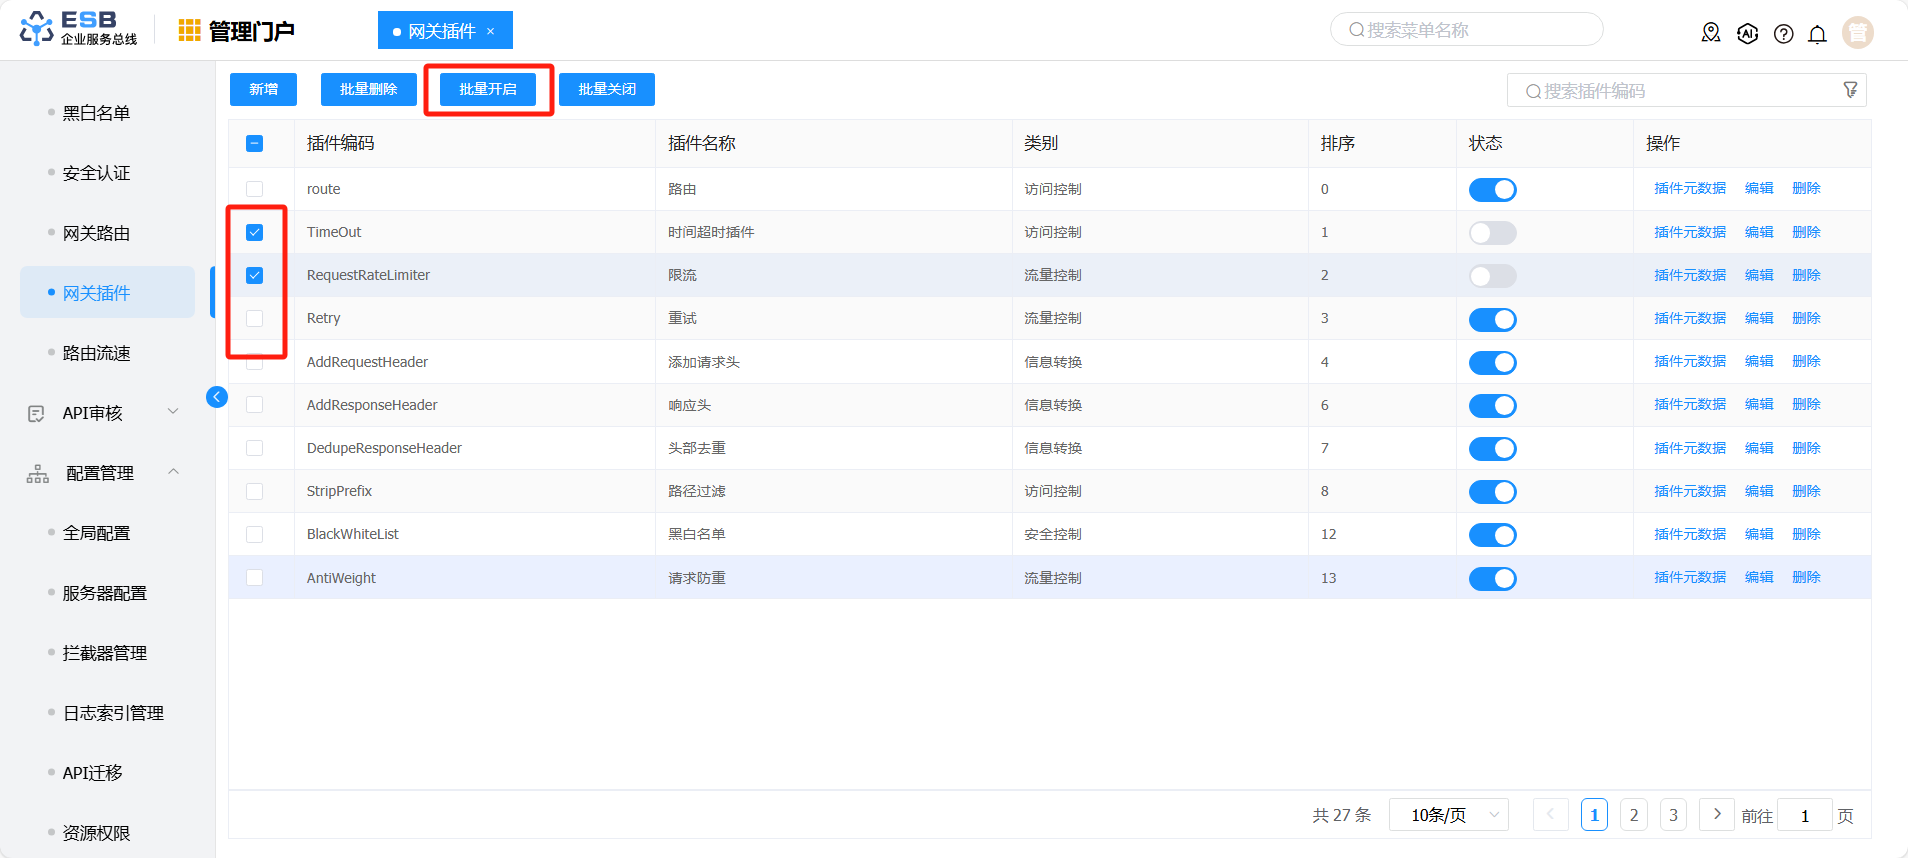Disable the route plugin status switch
Image resolution: width=1908 pixels, height=858 pixels.
point(1492,190)
